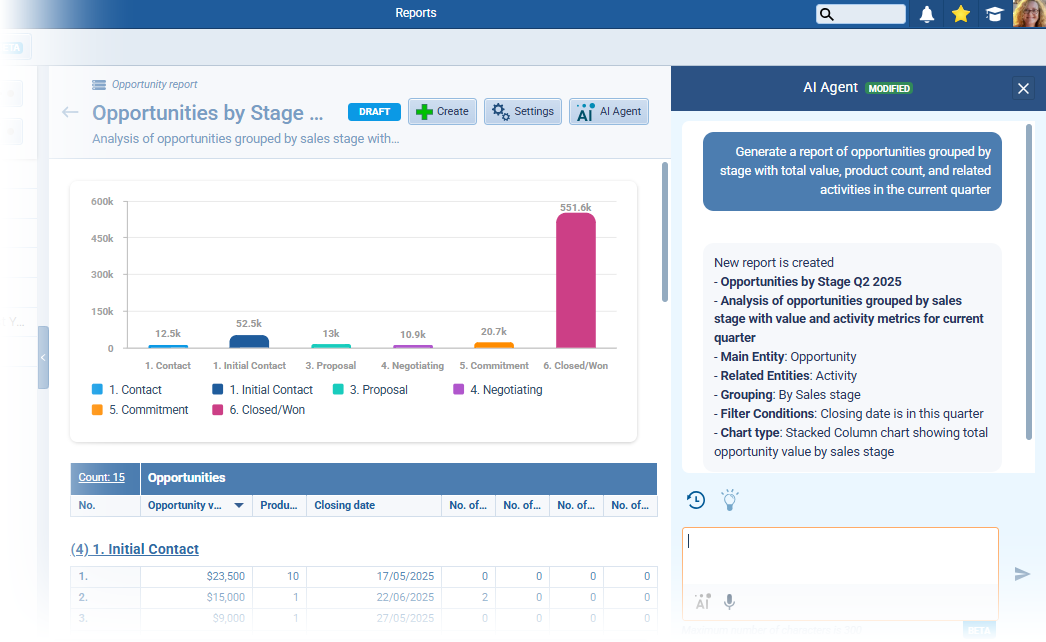
Task: Click the user profile avatar
Action: point(1028,14)
